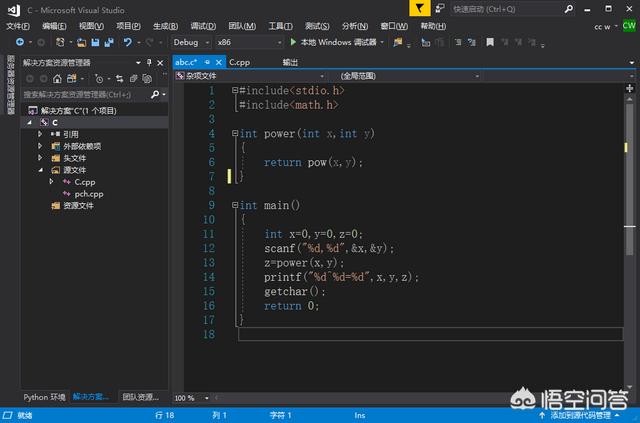The width and height of the screenshot is (640, 423).
Task: Click the send feedback icon
Action: tap(440, 9)
